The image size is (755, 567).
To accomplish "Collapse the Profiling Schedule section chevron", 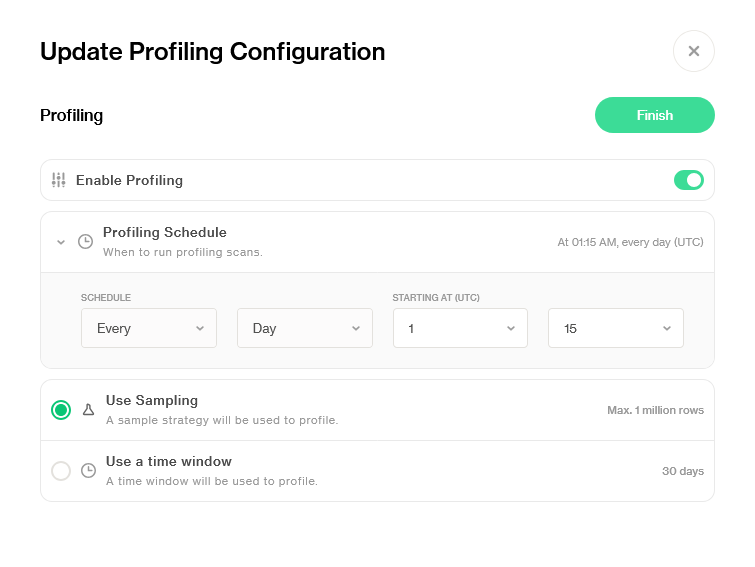I will coord(61,242).
